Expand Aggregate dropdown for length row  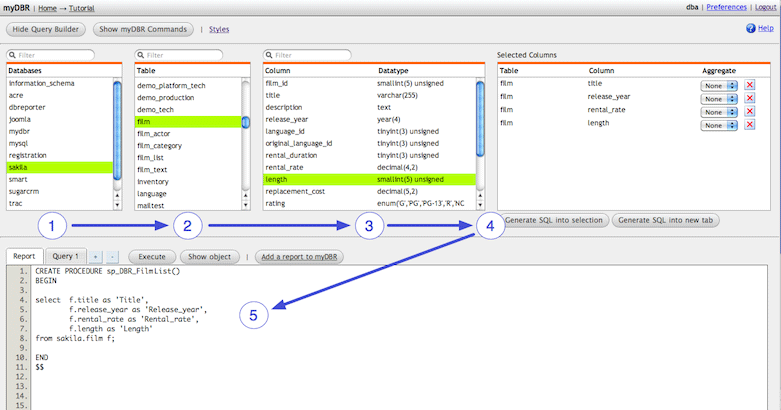(719, 124)
